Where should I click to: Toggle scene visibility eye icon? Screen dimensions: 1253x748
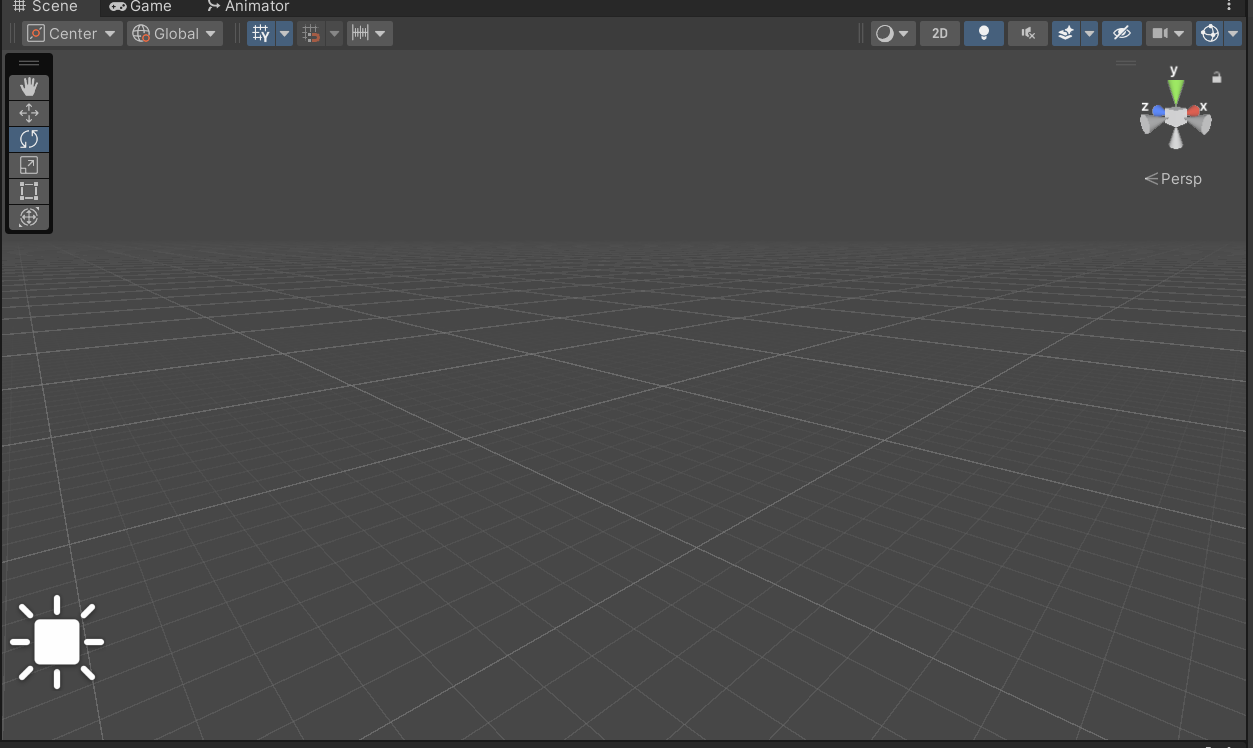pos(1122,33)
